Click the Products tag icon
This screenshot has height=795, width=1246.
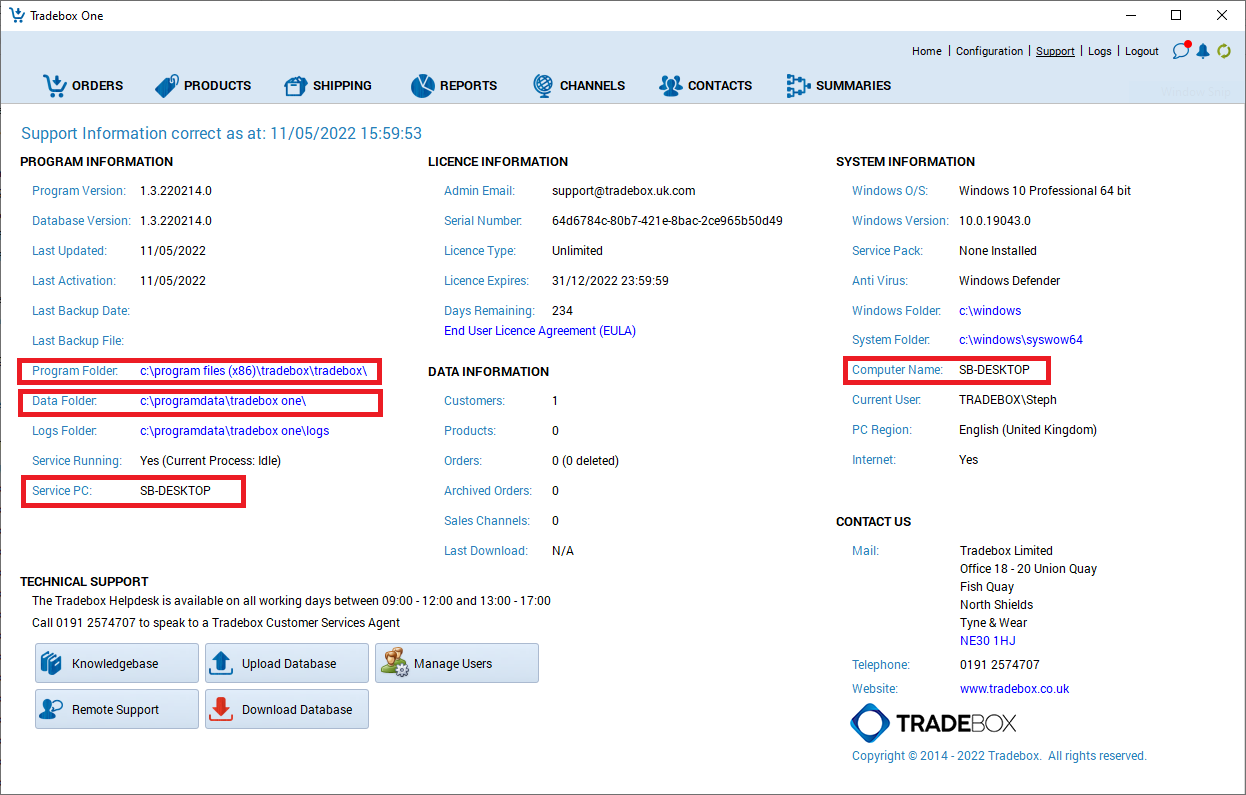[x=167, y=86]
